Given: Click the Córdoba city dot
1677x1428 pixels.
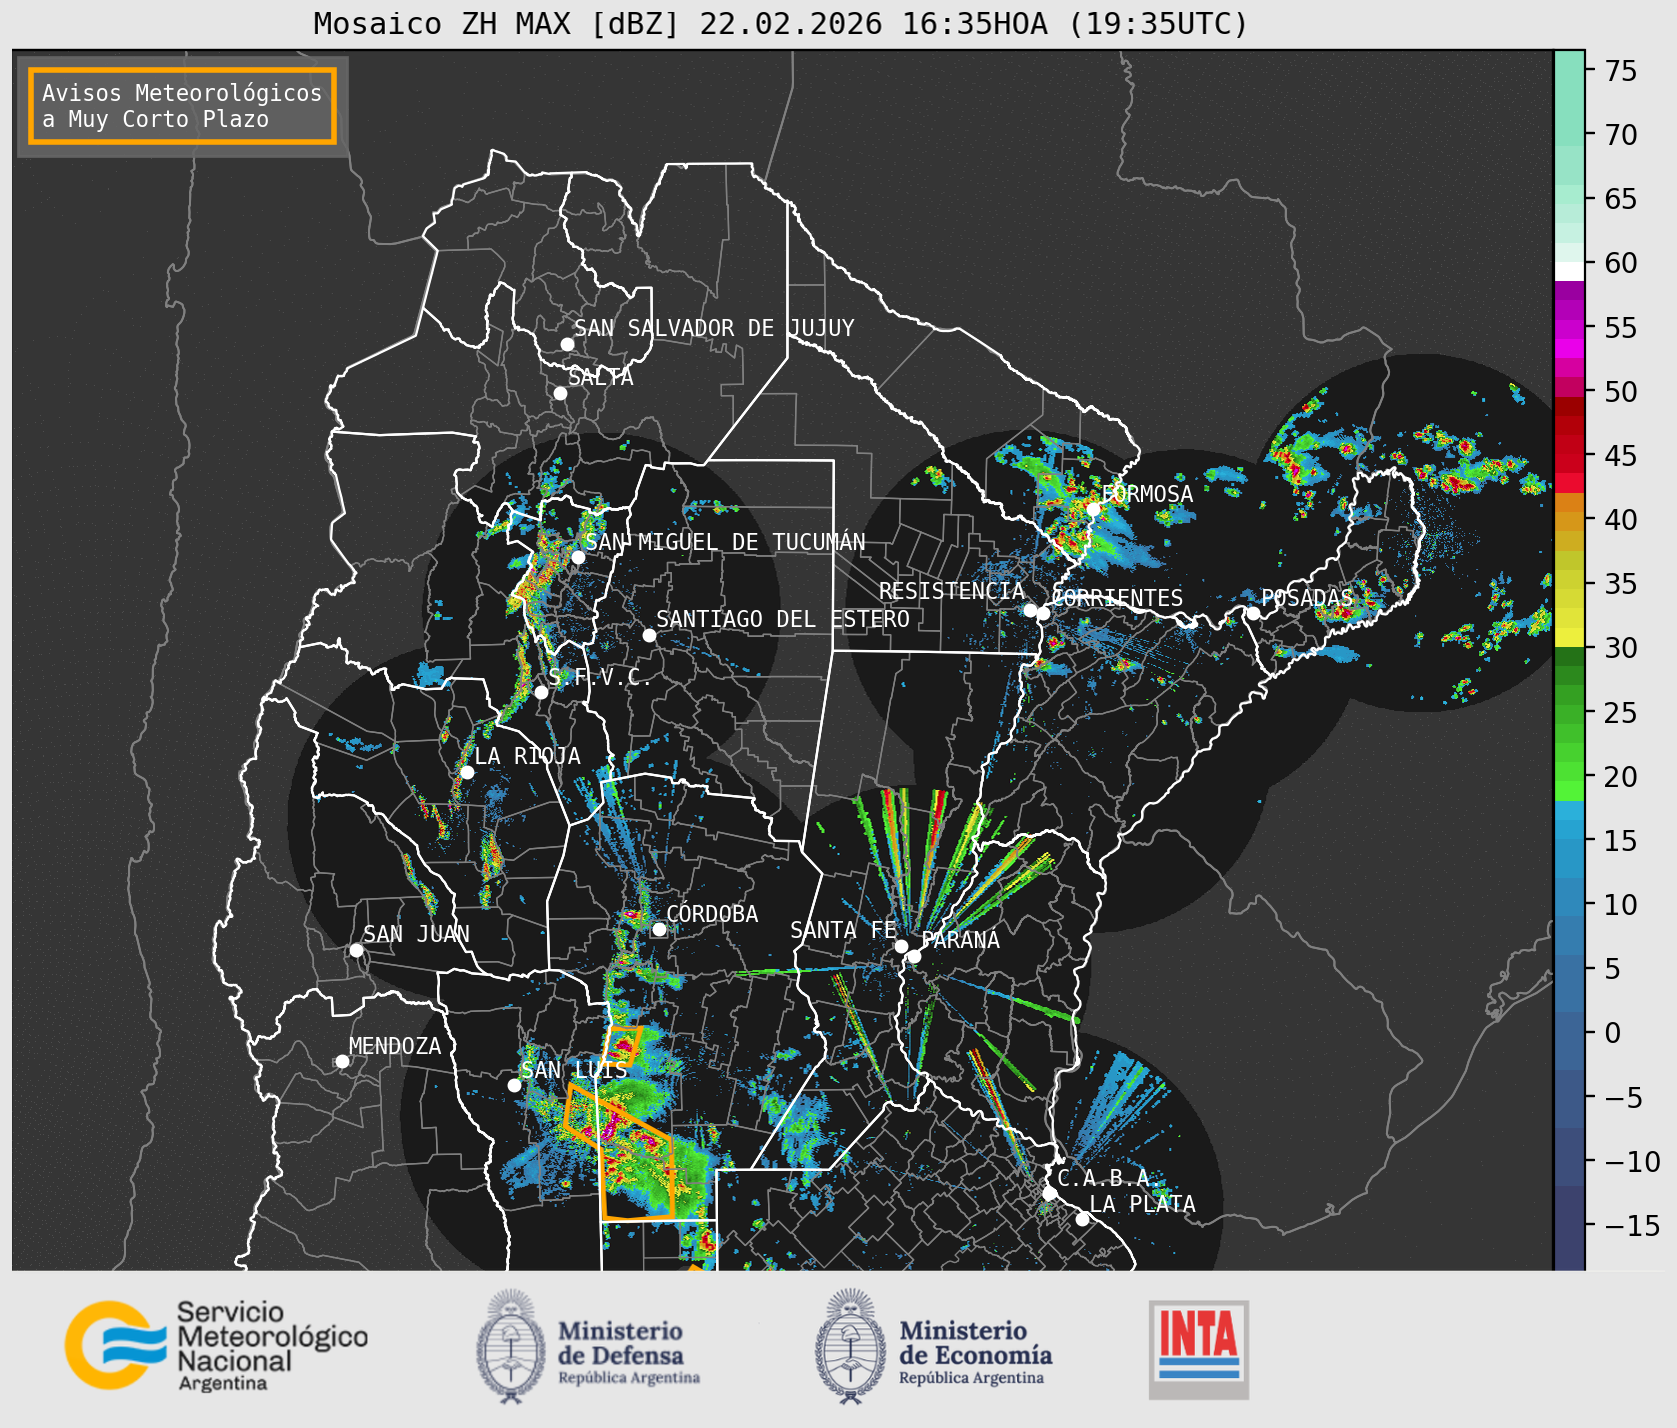Looking at the screenshot, I should 659,929.
